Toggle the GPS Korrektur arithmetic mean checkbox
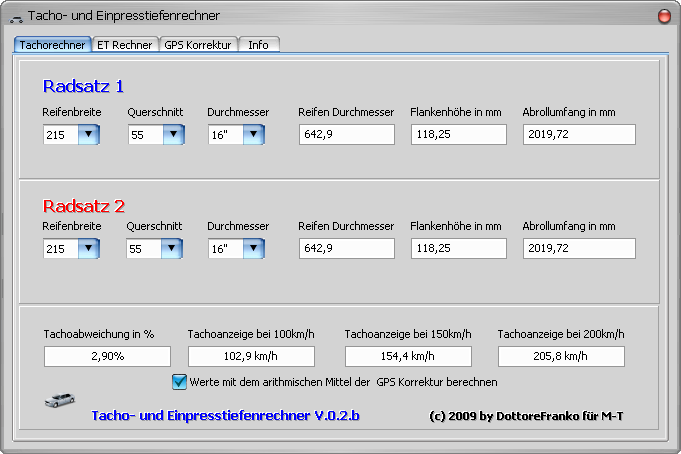 pos(179,382)
